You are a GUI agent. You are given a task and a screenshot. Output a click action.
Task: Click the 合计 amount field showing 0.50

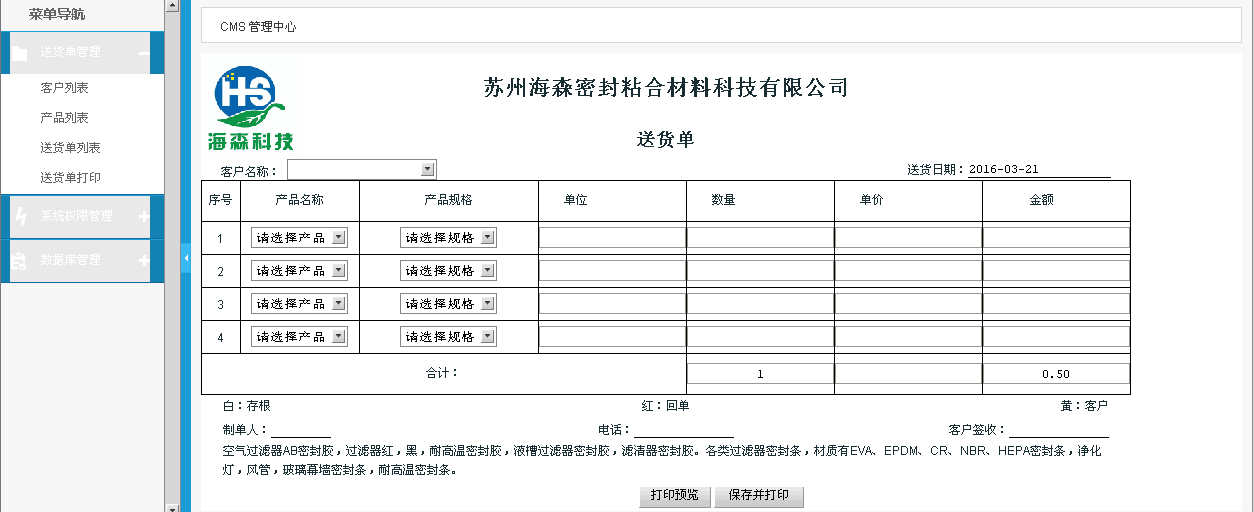point(1056,374)
